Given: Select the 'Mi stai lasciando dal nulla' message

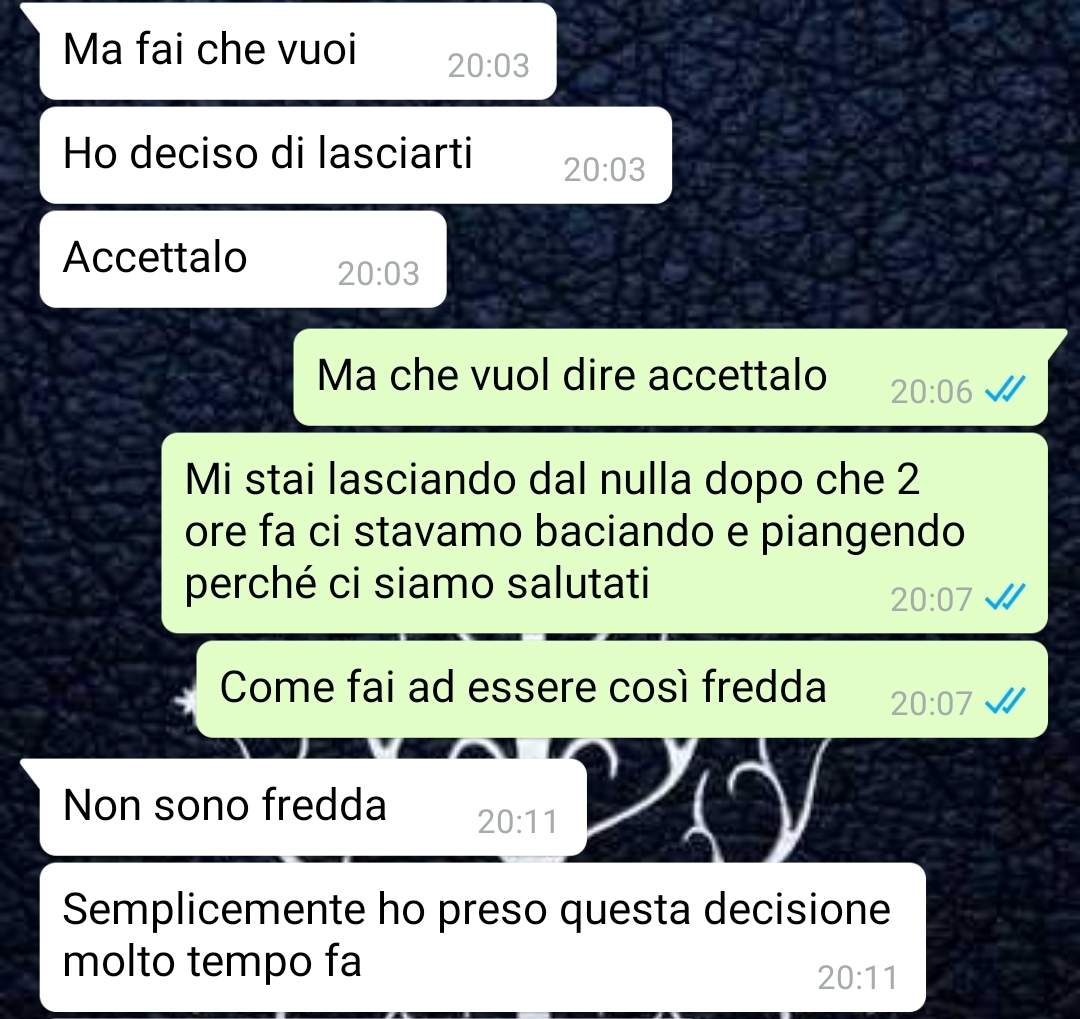Looking at the screenshot, I should click(604, 533).
